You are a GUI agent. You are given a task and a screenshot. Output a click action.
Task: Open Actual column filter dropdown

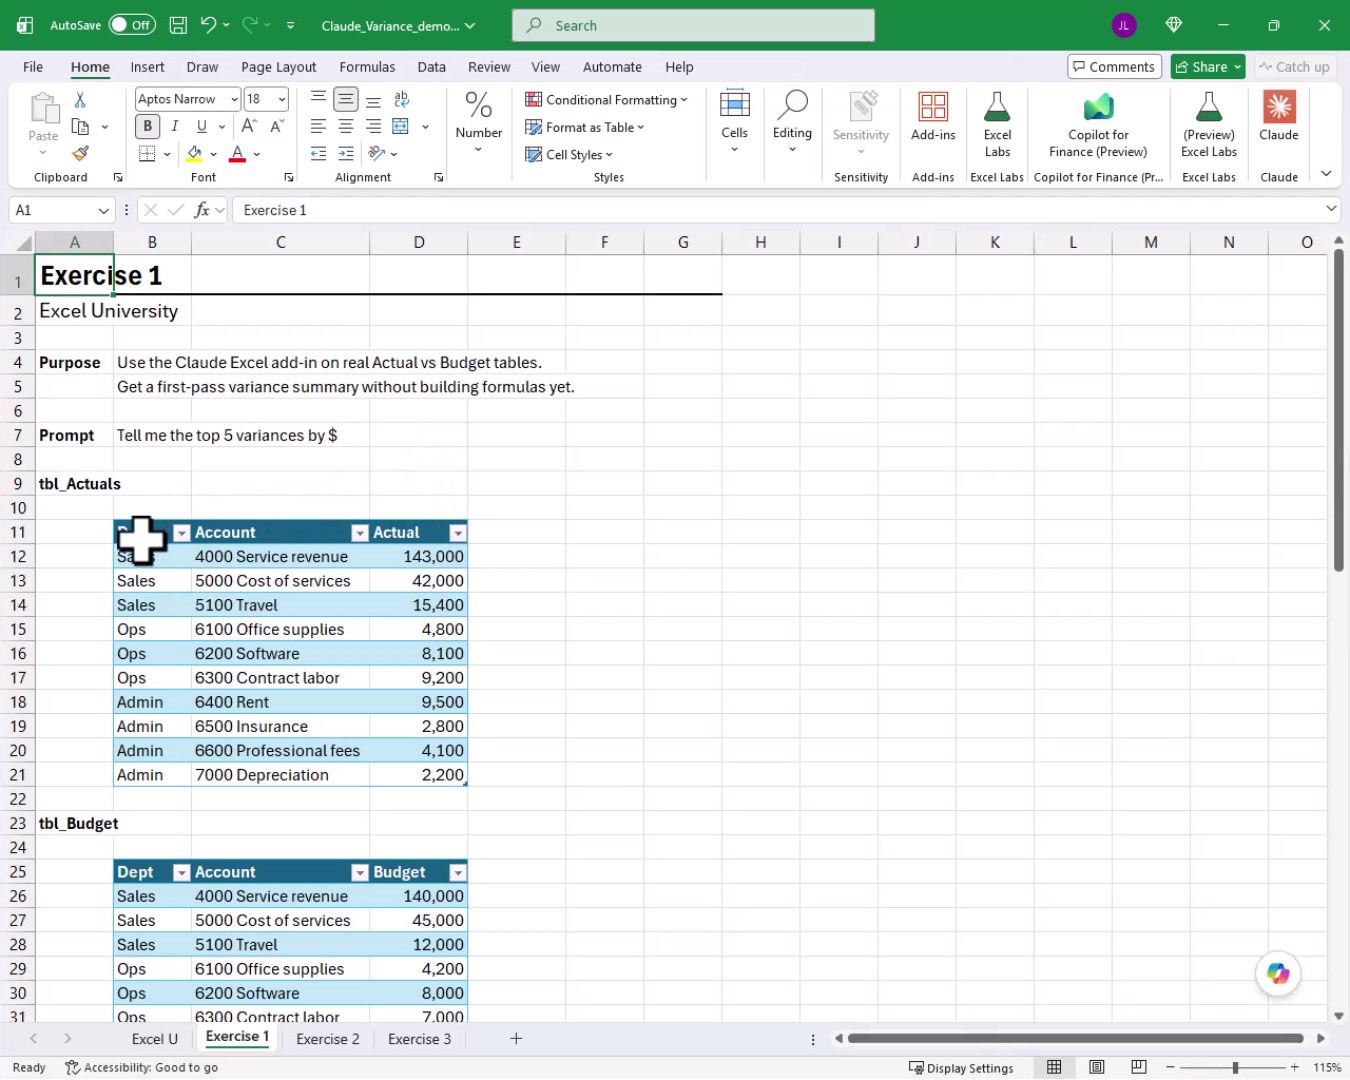point(457,533)
